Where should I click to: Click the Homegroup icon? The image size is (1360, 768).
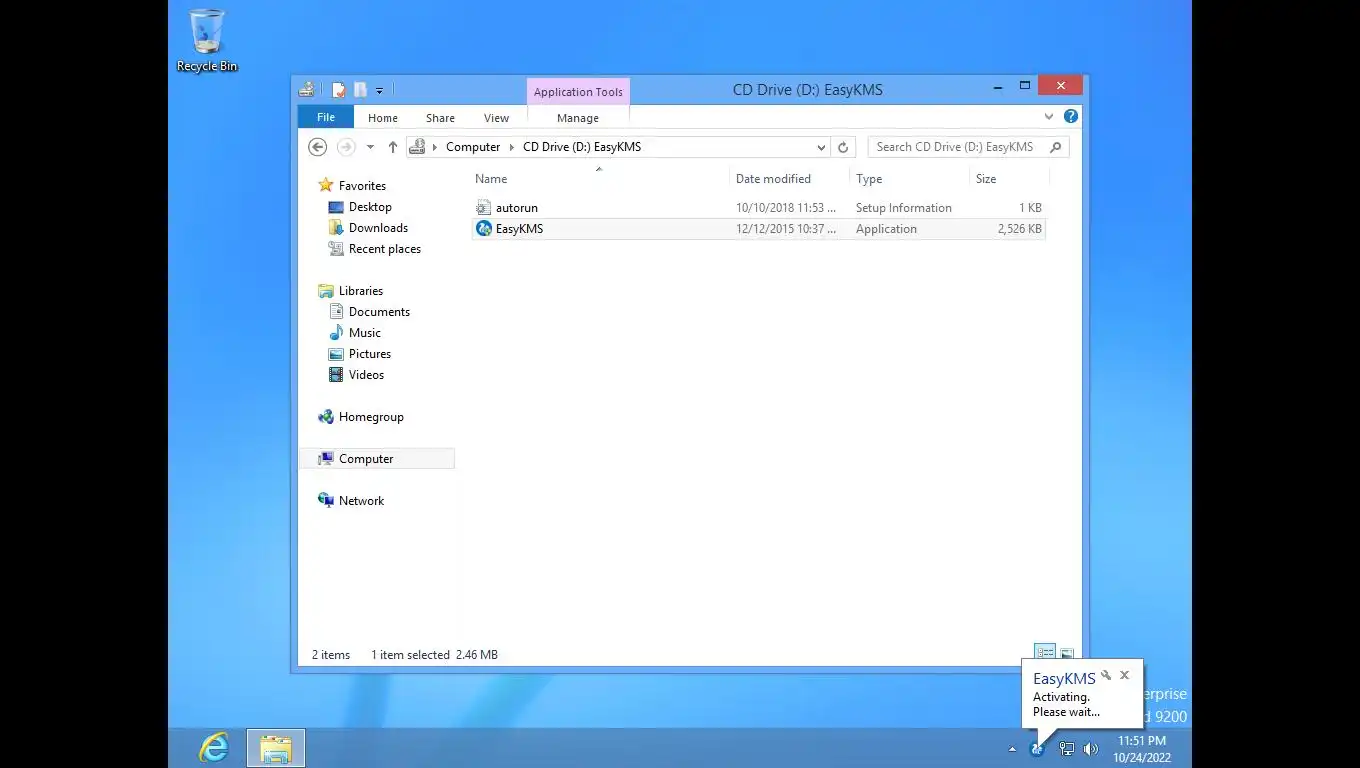[x=326, y=417]
